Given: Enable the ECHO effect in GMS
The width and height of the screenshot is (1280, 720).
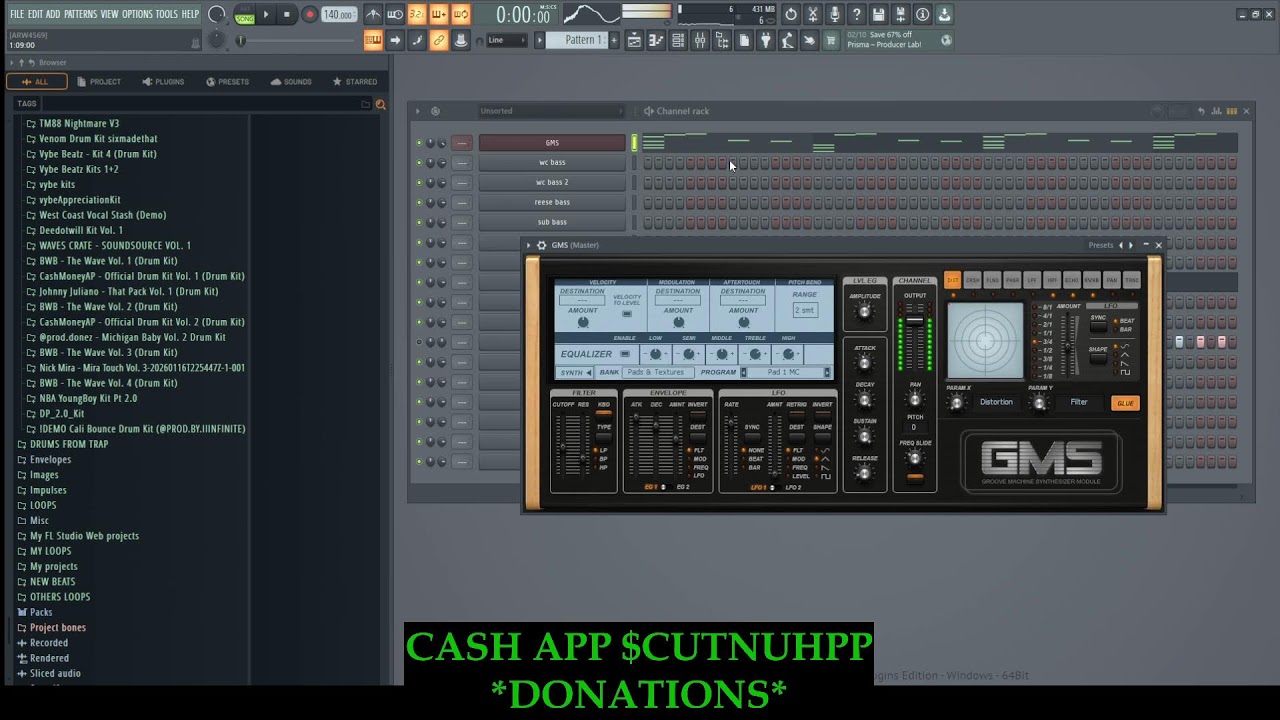Looking at the screenshot, I should (1072, 281).
